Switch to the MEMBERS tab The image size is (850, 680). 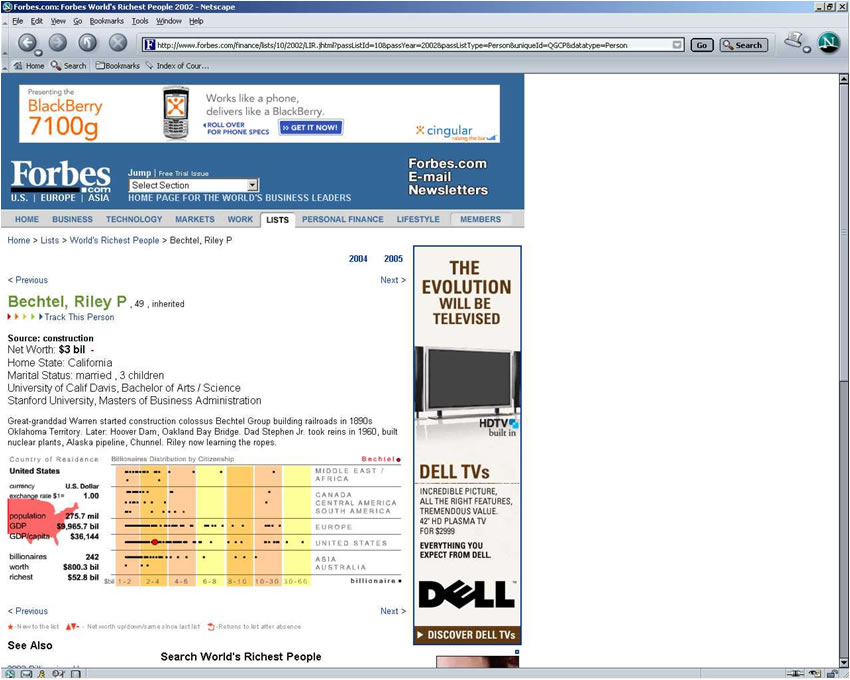(x=480, y=220)
